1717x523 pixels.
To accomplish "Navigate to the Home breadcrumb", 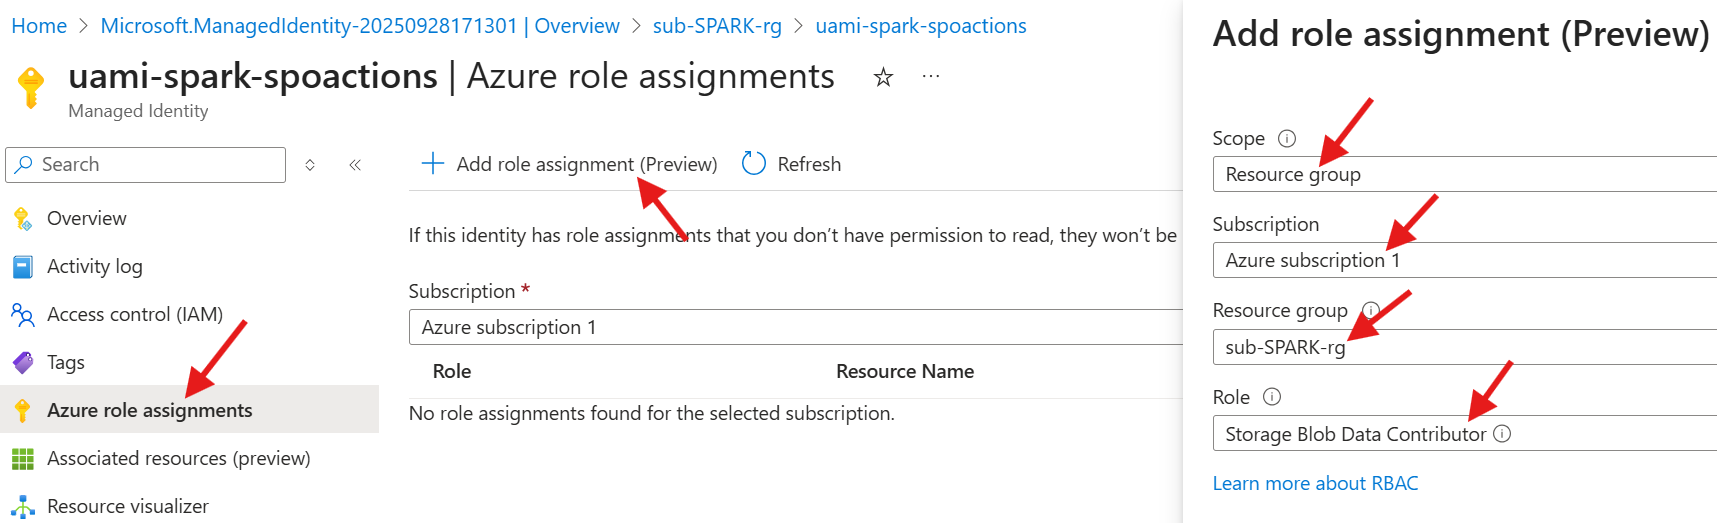I will (39, 26).
